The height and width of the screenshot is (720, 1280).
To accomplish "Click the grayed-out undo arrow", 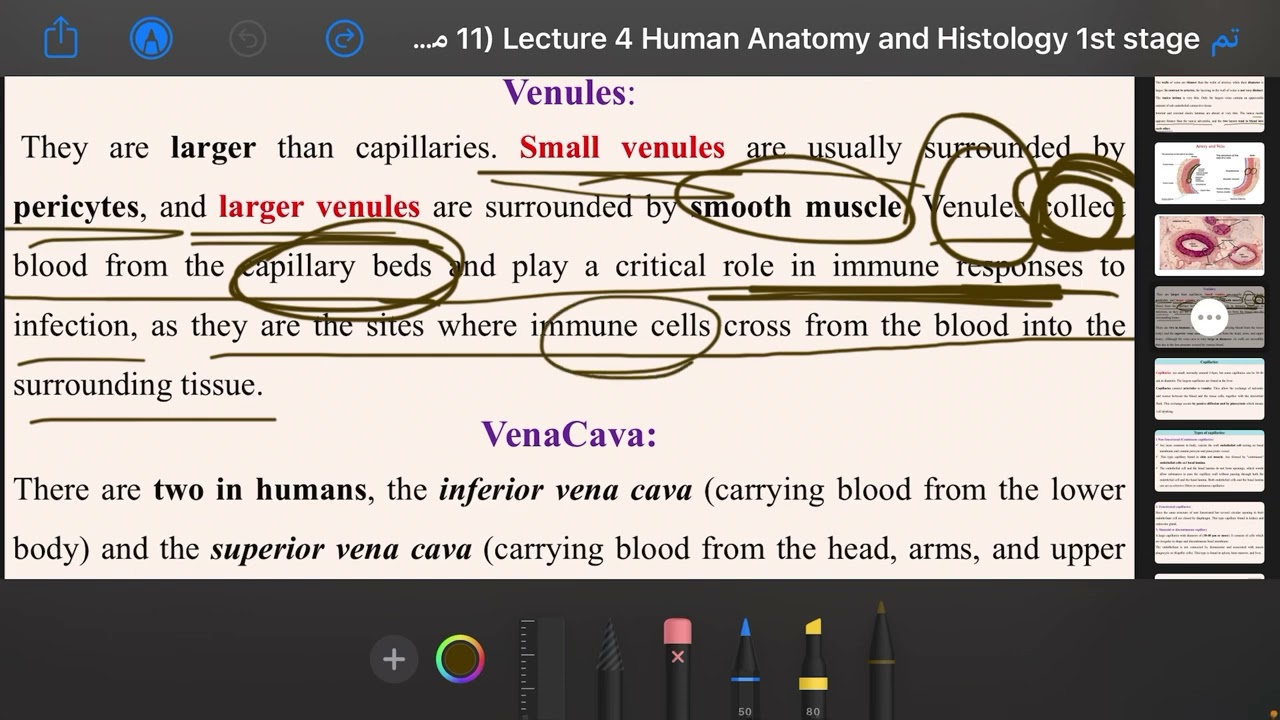I will (247, 39).
